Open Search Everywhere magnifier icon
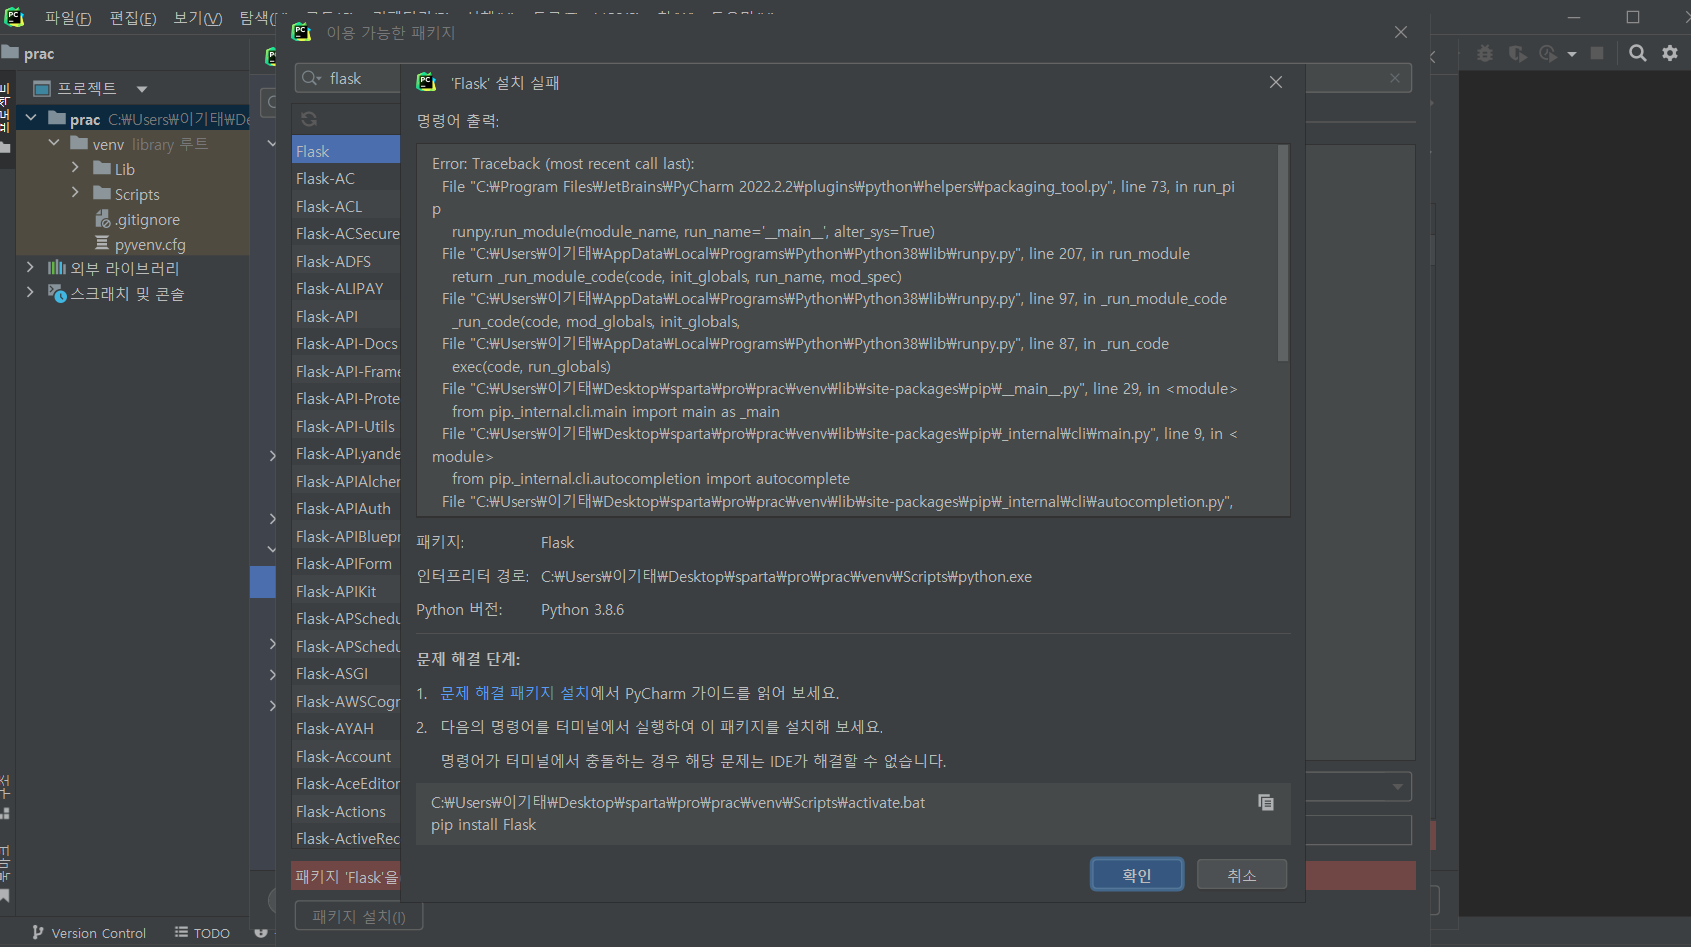Screen dimensions: 1691x947 point(1637,53)
